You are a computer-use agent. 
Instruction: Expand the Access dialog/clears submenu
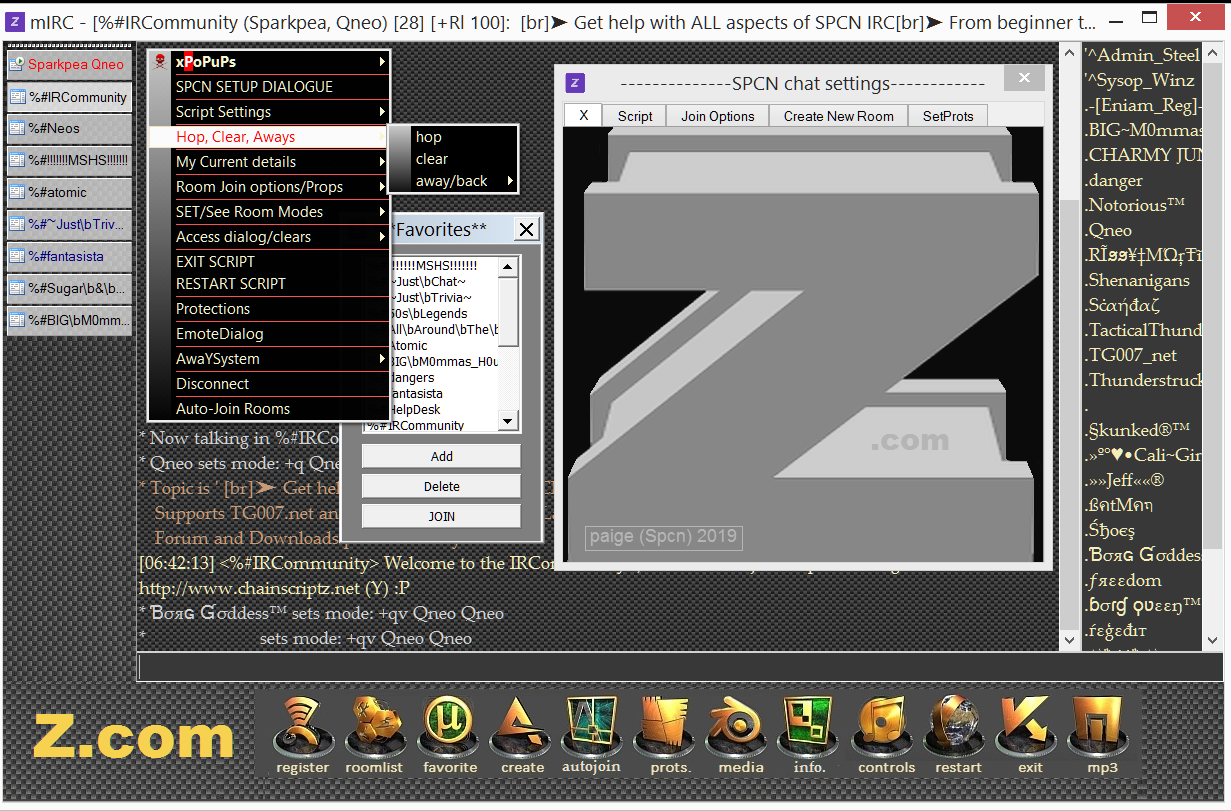(x=268, y=237)
